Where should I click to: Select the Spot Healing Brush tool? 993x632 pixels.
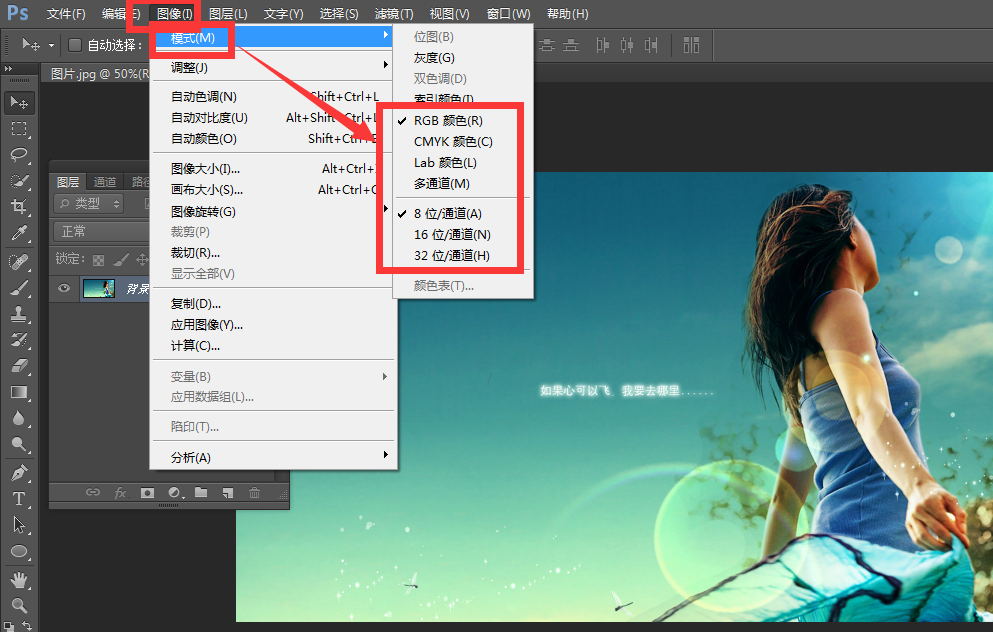pos(19,261)
